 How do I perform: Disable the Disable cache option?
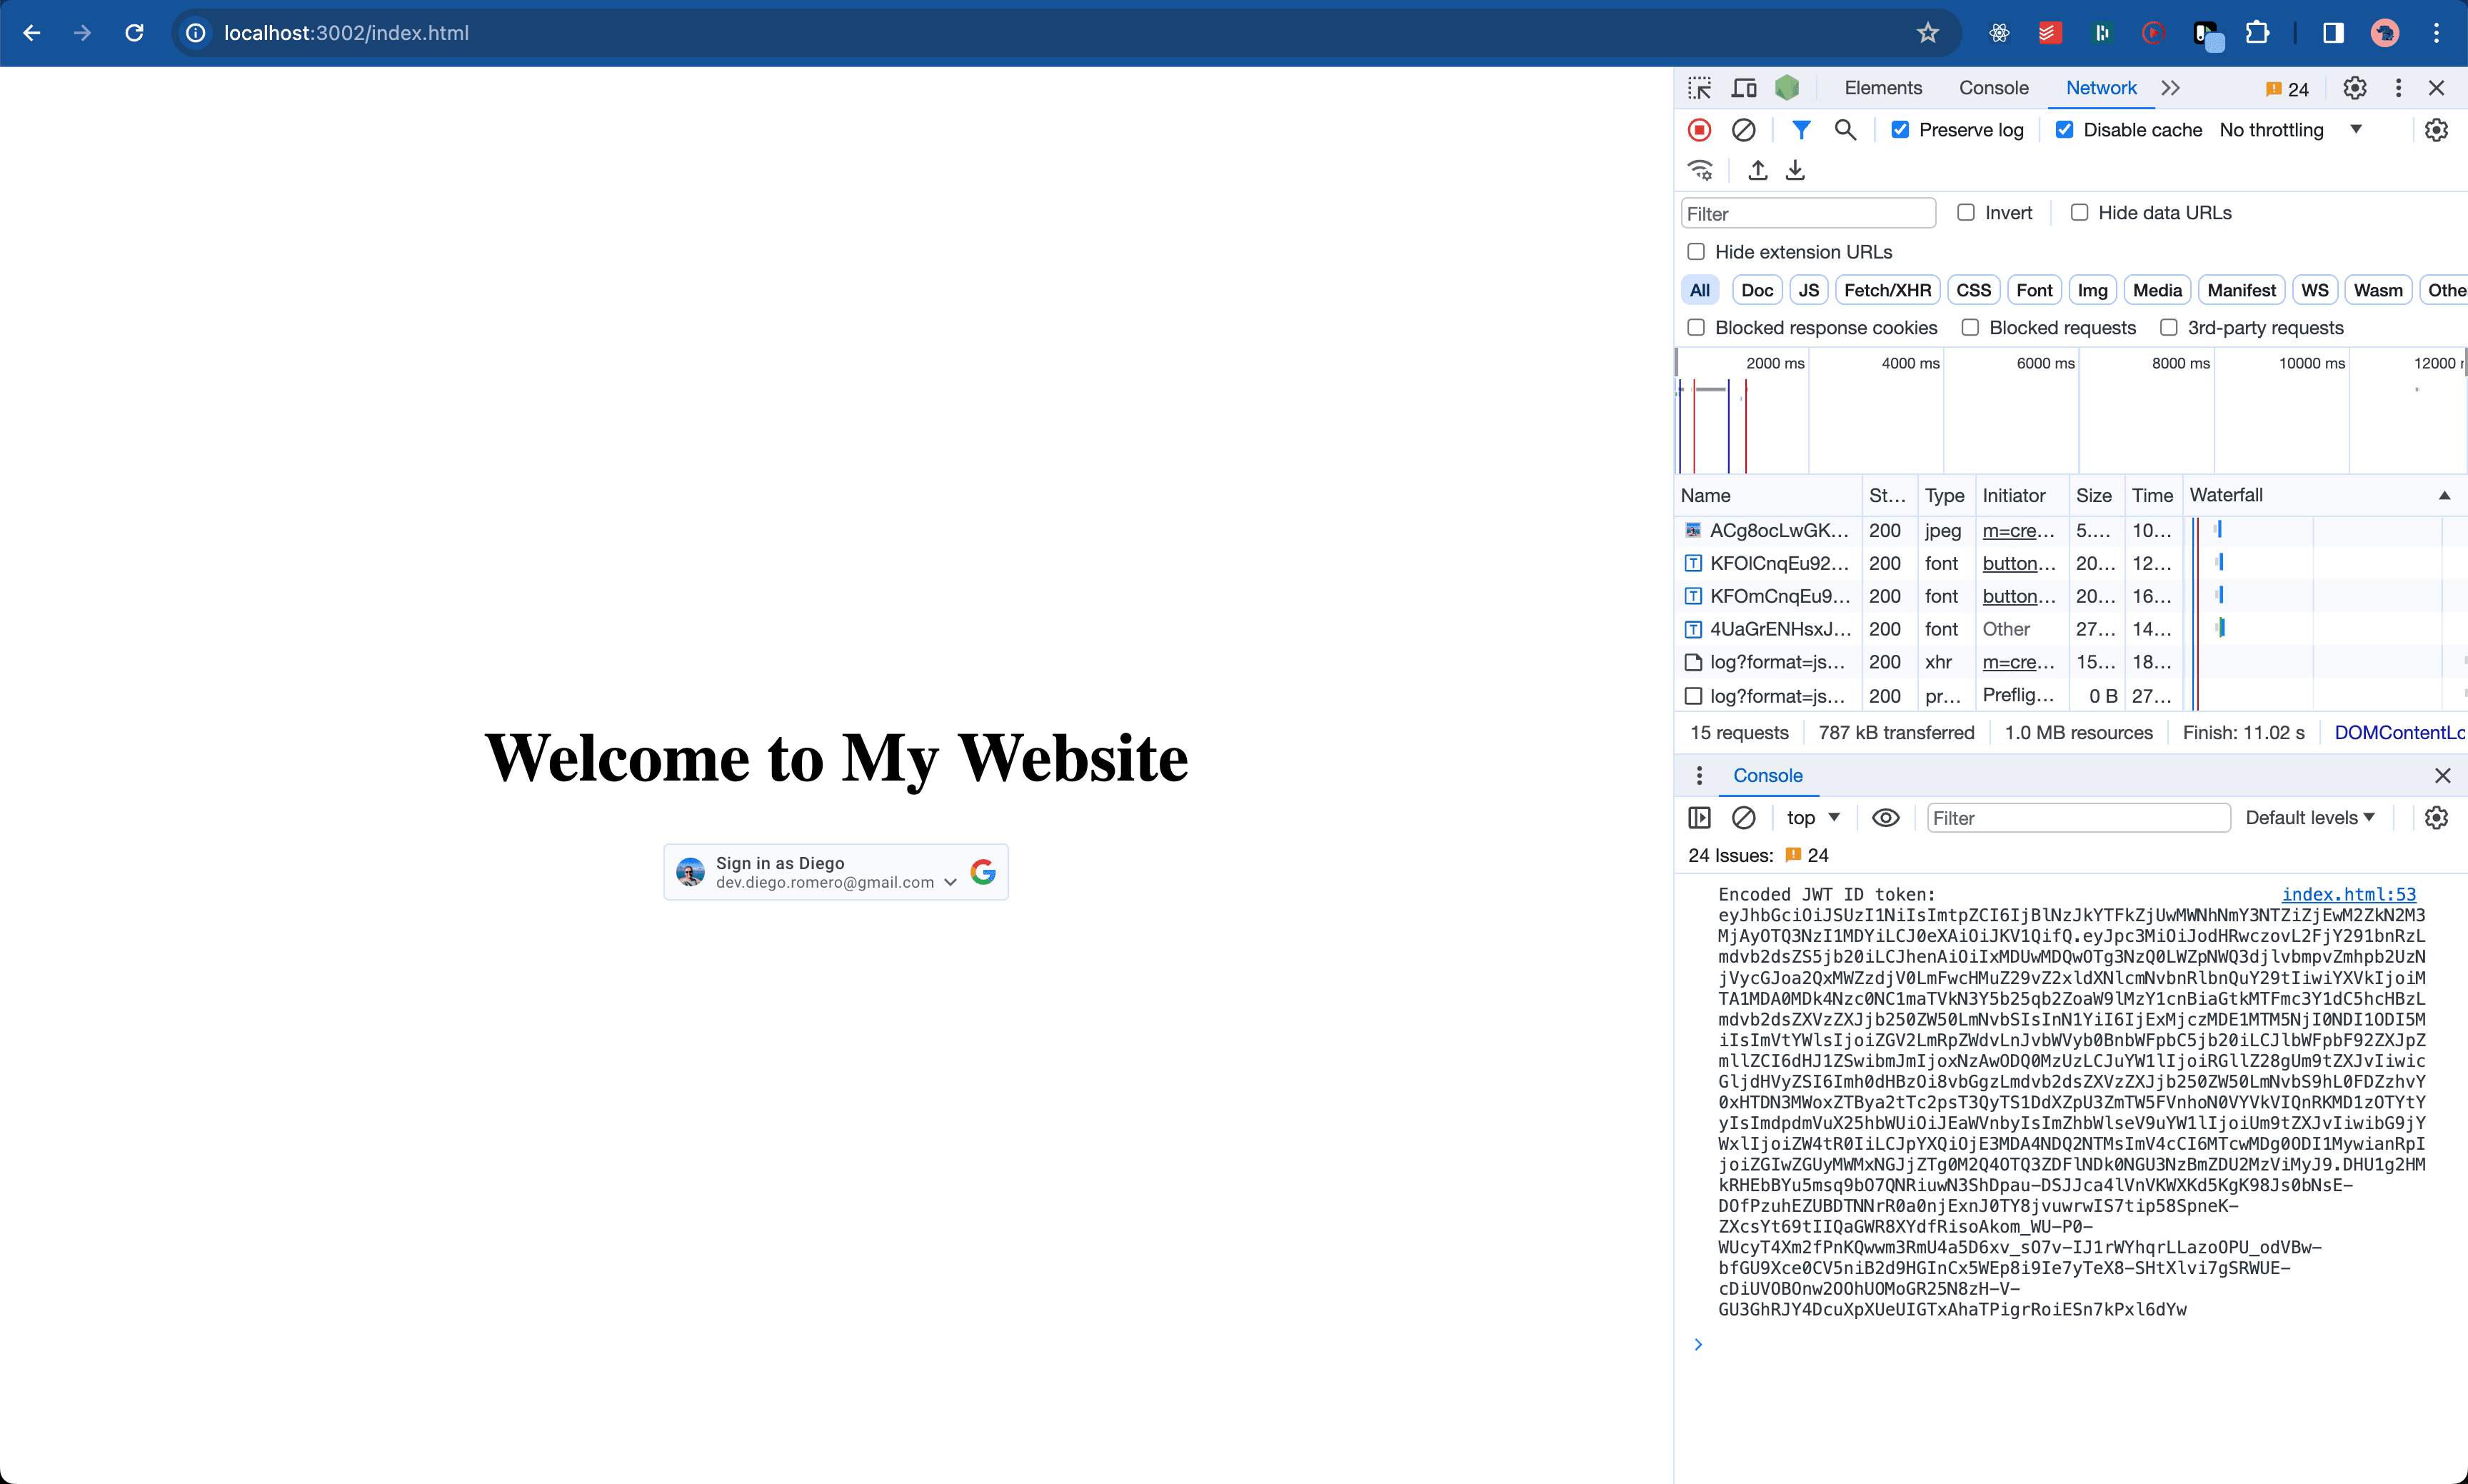[2065, 130]
